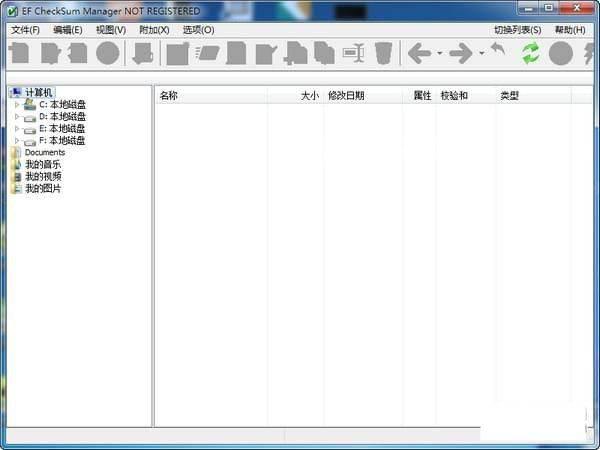Expand the F: 本地磁盘 tree node
The width and height of the screenshot is (600, 450).
pos(17,141)
